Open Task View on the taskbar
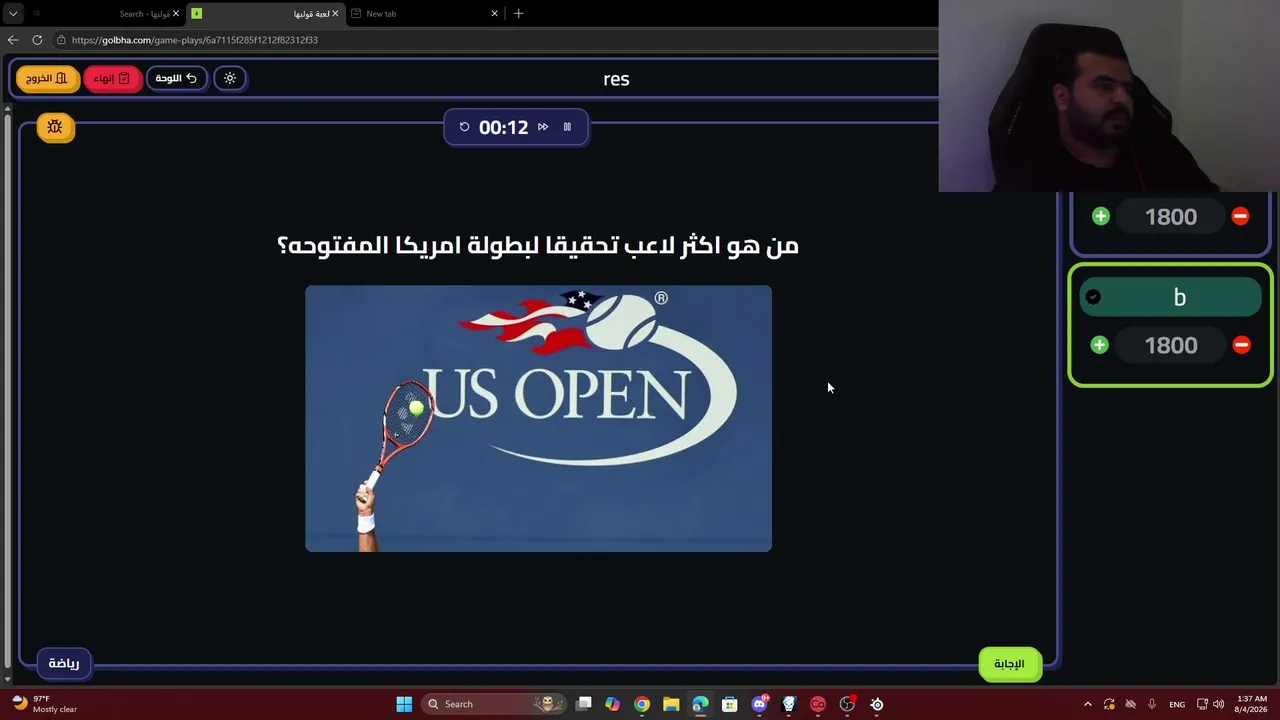 click(x=584, y=704)
